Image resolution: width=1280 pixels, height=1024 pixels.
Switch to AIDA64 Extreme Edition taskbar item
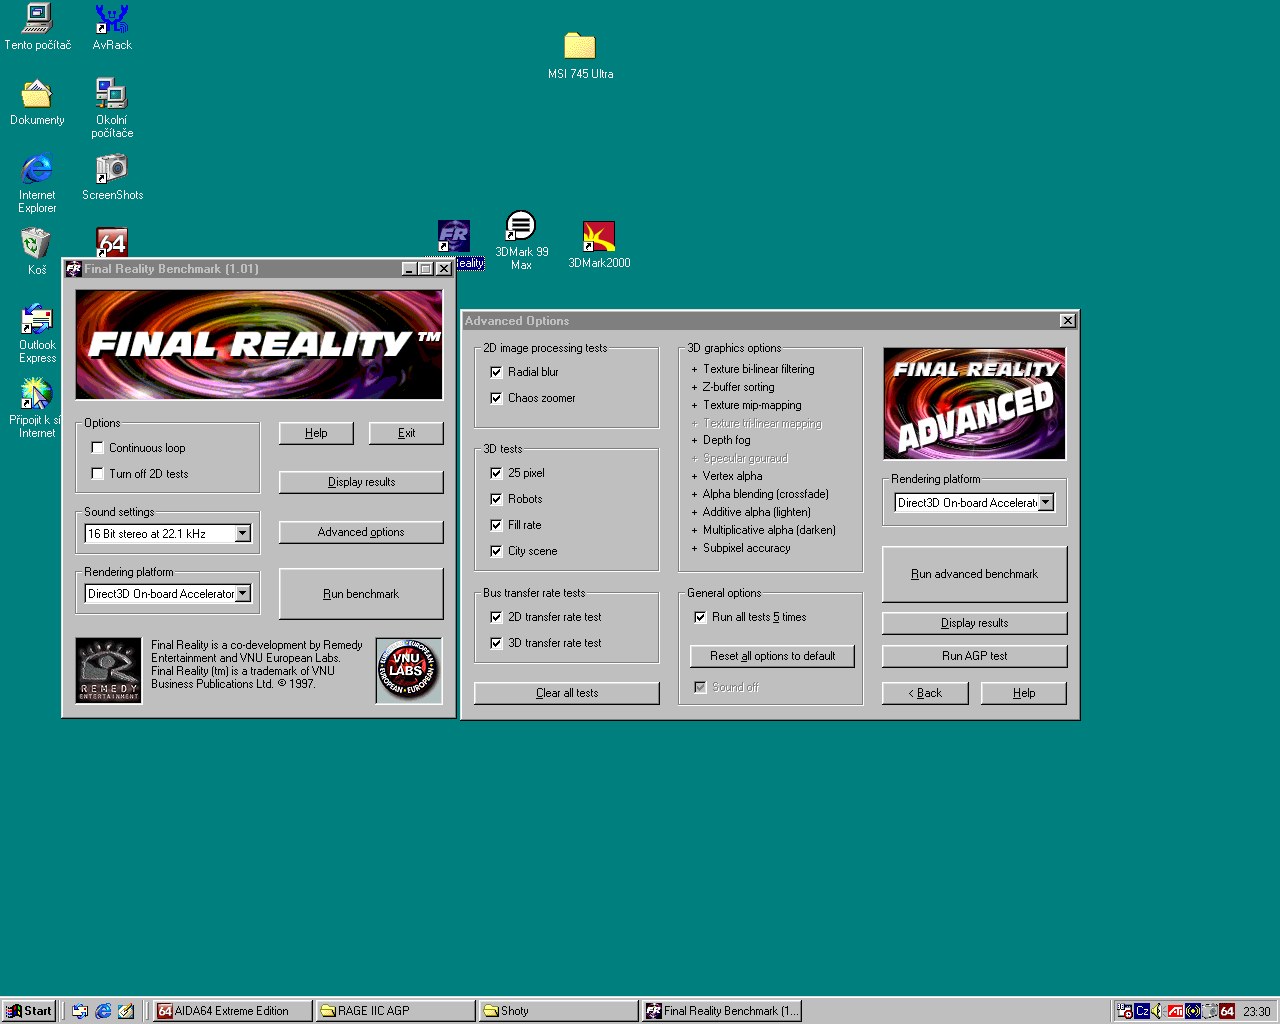232,1011
